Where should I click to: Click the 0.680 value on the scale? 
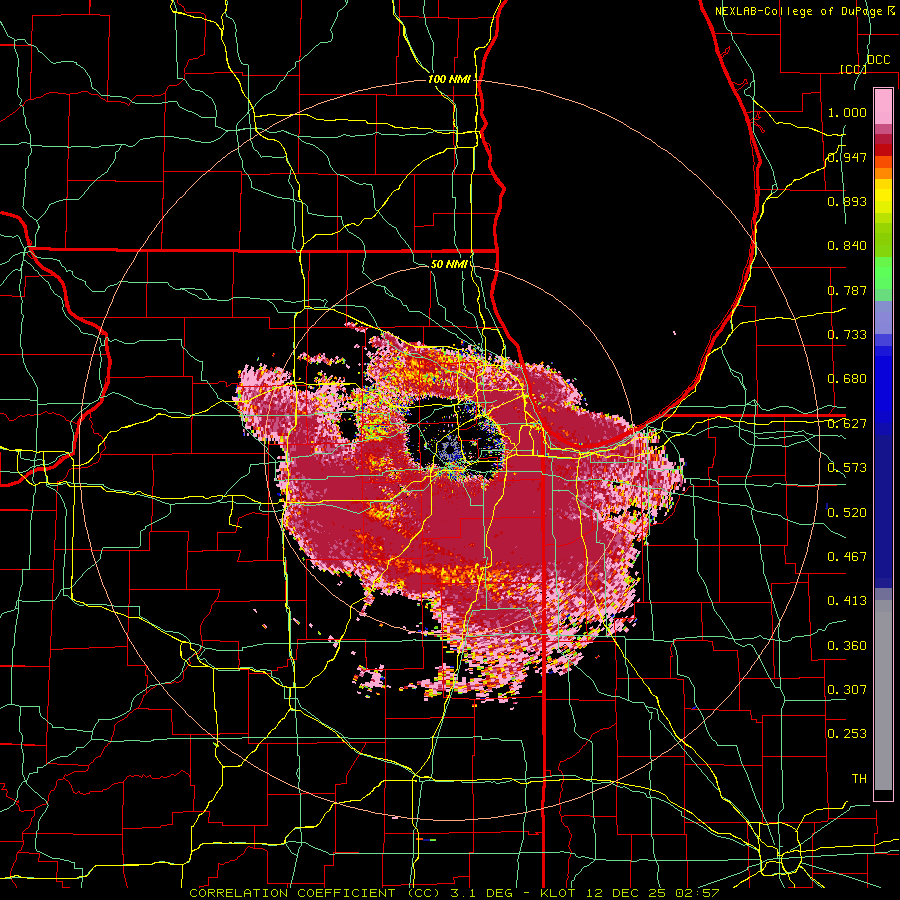pyautogui.click(x=847, y=379)
